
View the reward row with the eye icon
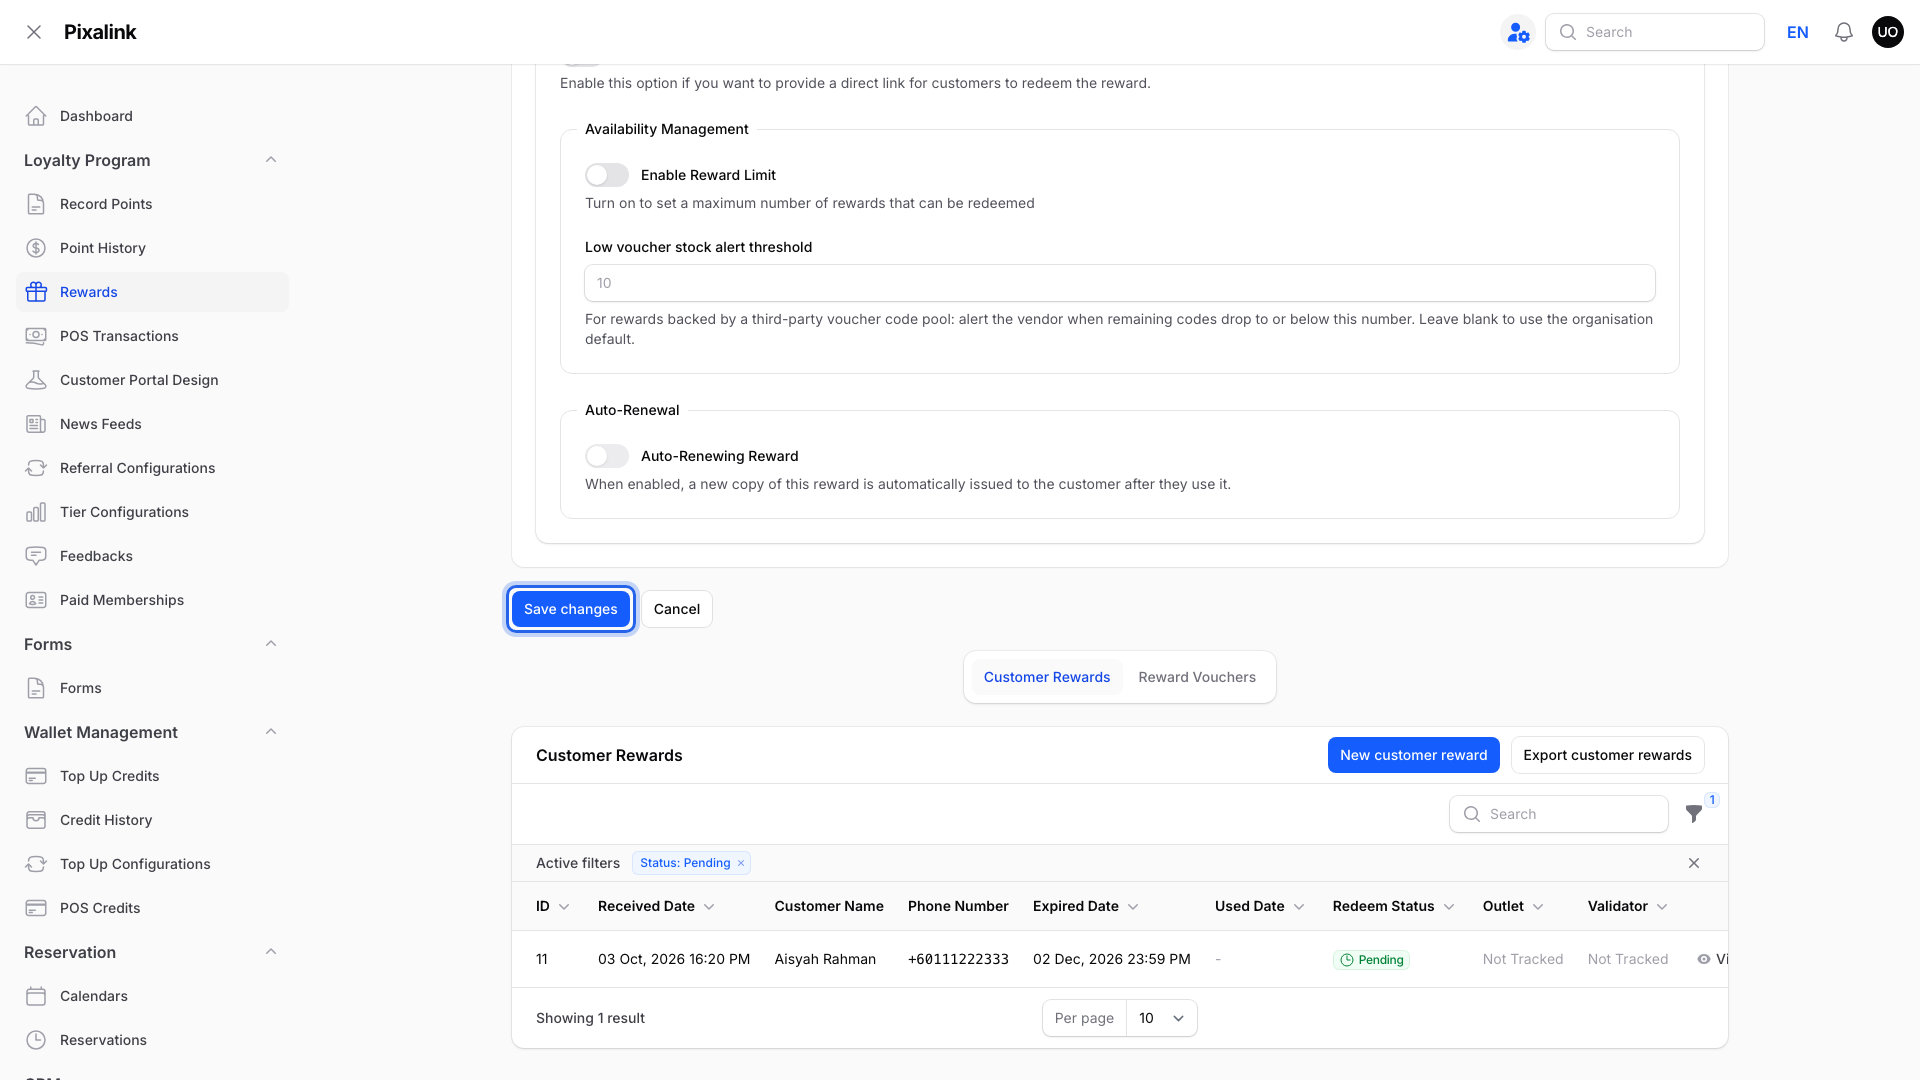coord(1704,959)
